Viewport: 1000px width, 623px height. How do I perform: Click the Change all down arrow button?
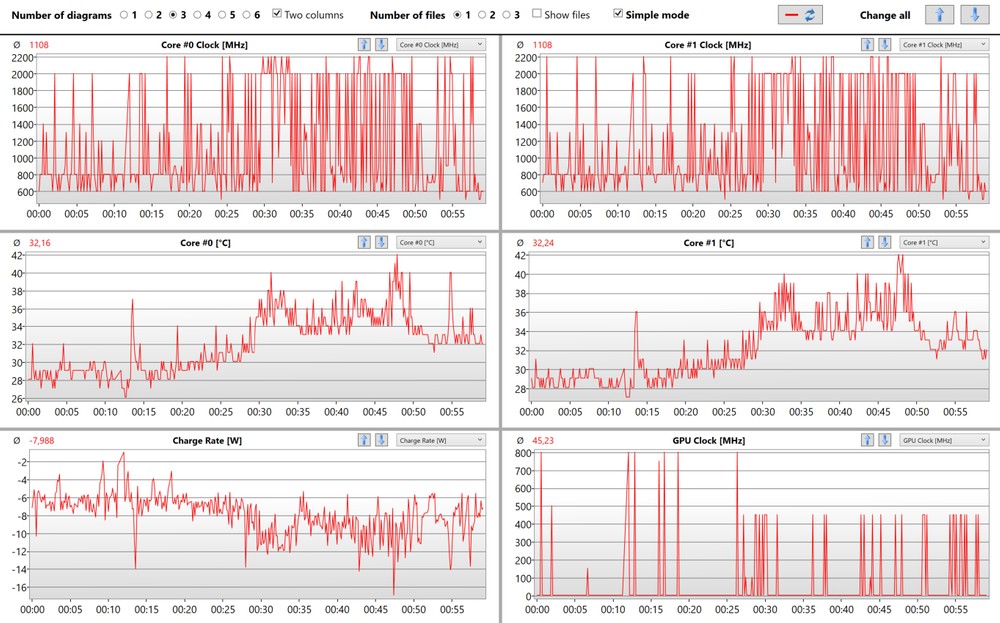tap(971, 15)
